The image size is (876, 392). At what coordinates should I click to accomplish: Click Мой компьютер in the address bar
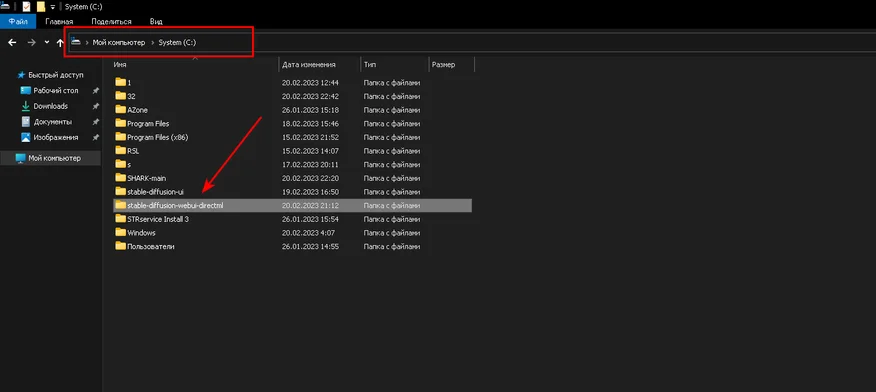tap(118, 42)
